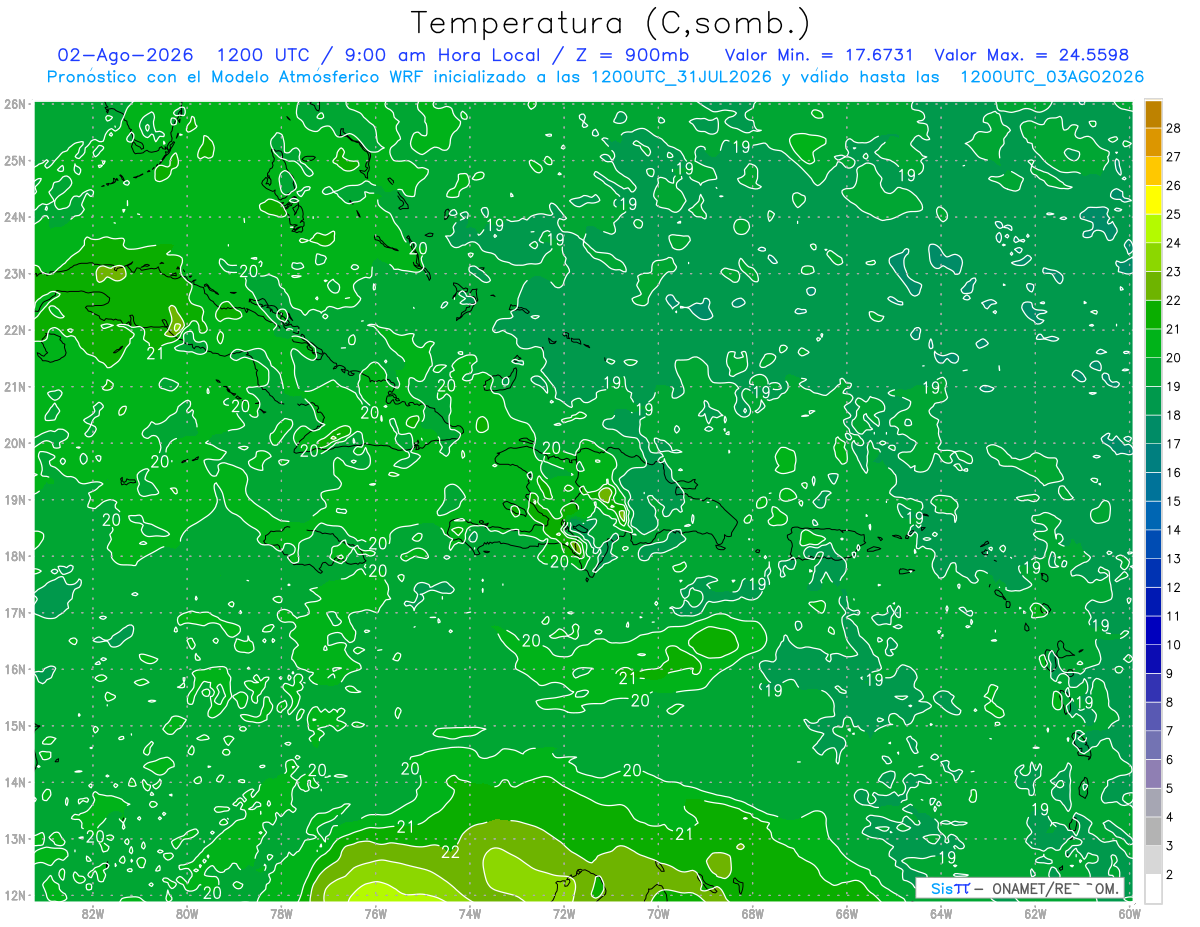Click the '10' label on the color scale
1200x927 pixels.
(x=1173, y=645)
